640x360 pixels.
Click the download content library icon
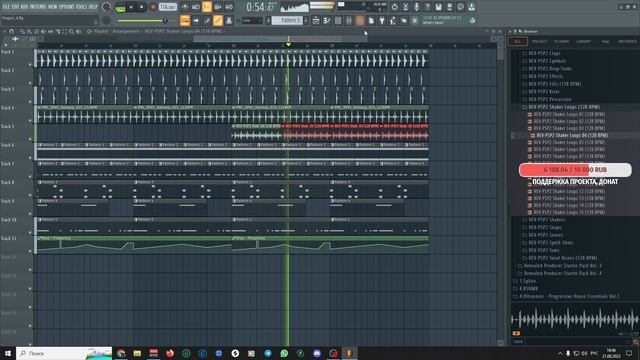point(471,7)
